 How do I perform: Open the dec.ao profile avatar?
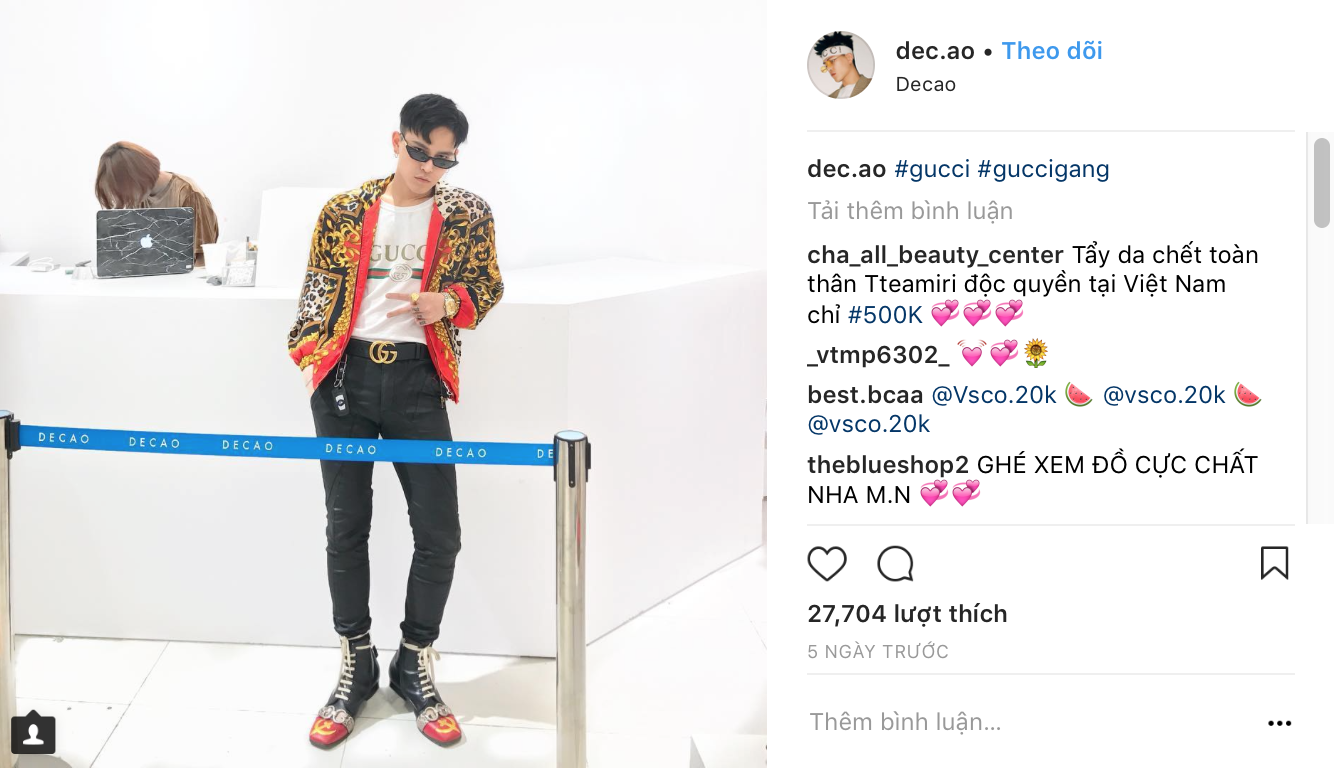click(x=841, y=64)
